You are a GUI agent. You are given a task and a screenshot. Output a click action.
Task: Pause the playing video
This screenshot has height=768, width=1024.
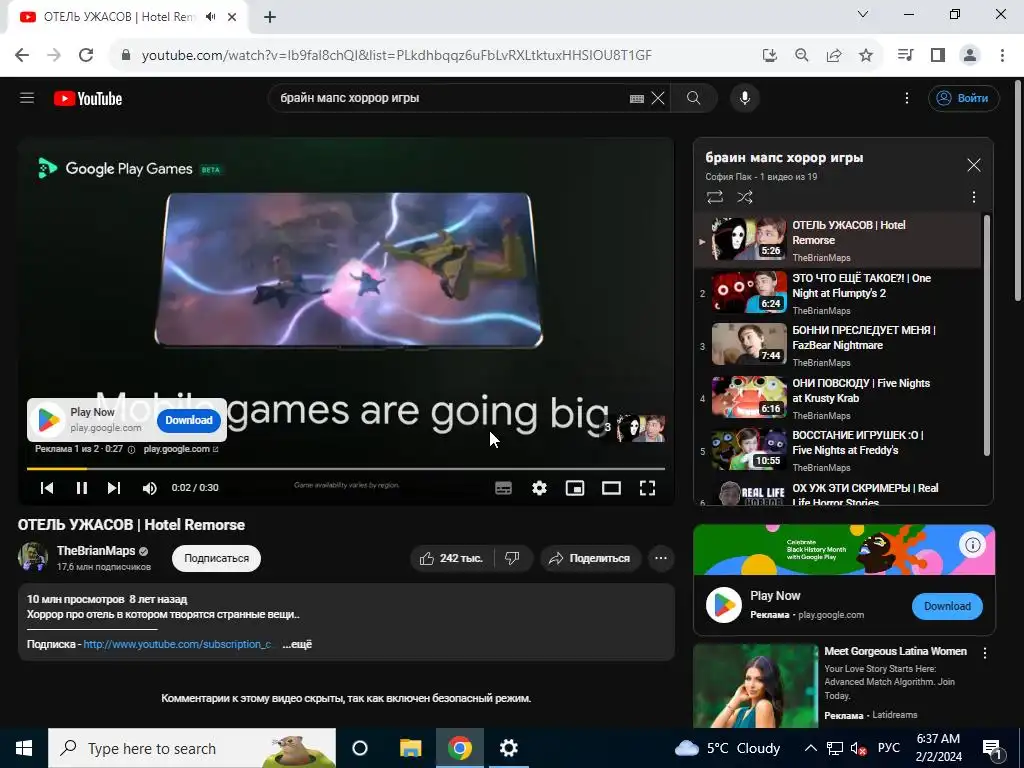82,488
